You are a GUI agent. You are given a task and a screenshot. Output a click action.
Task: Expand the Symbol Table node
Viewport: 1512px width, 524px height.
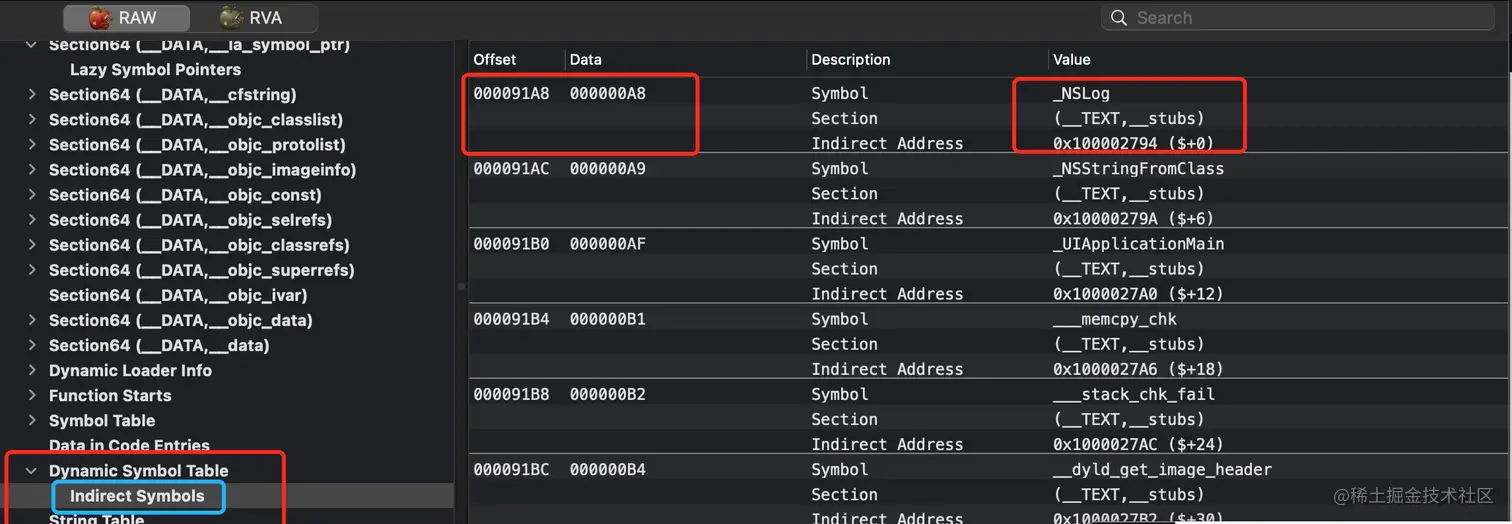click(x=31, y=421)
